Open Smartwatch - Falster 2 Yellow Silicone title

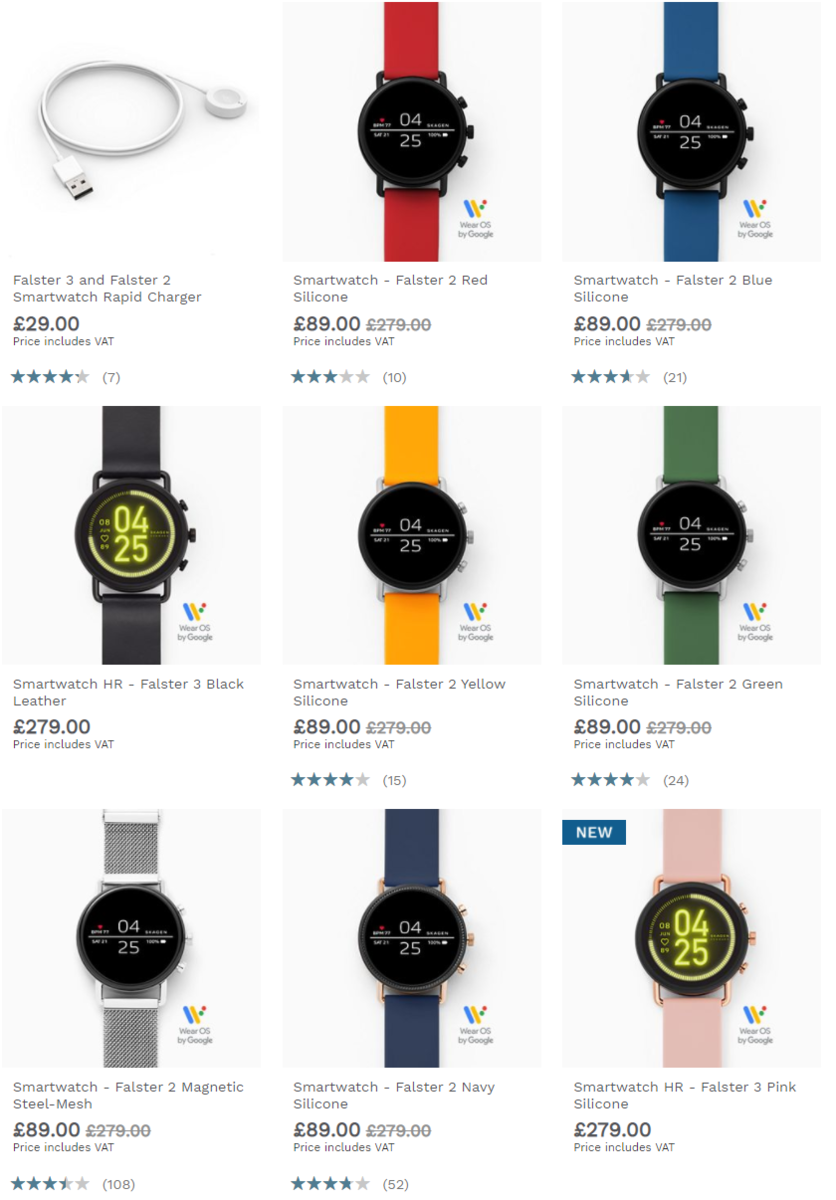[399, 692]
